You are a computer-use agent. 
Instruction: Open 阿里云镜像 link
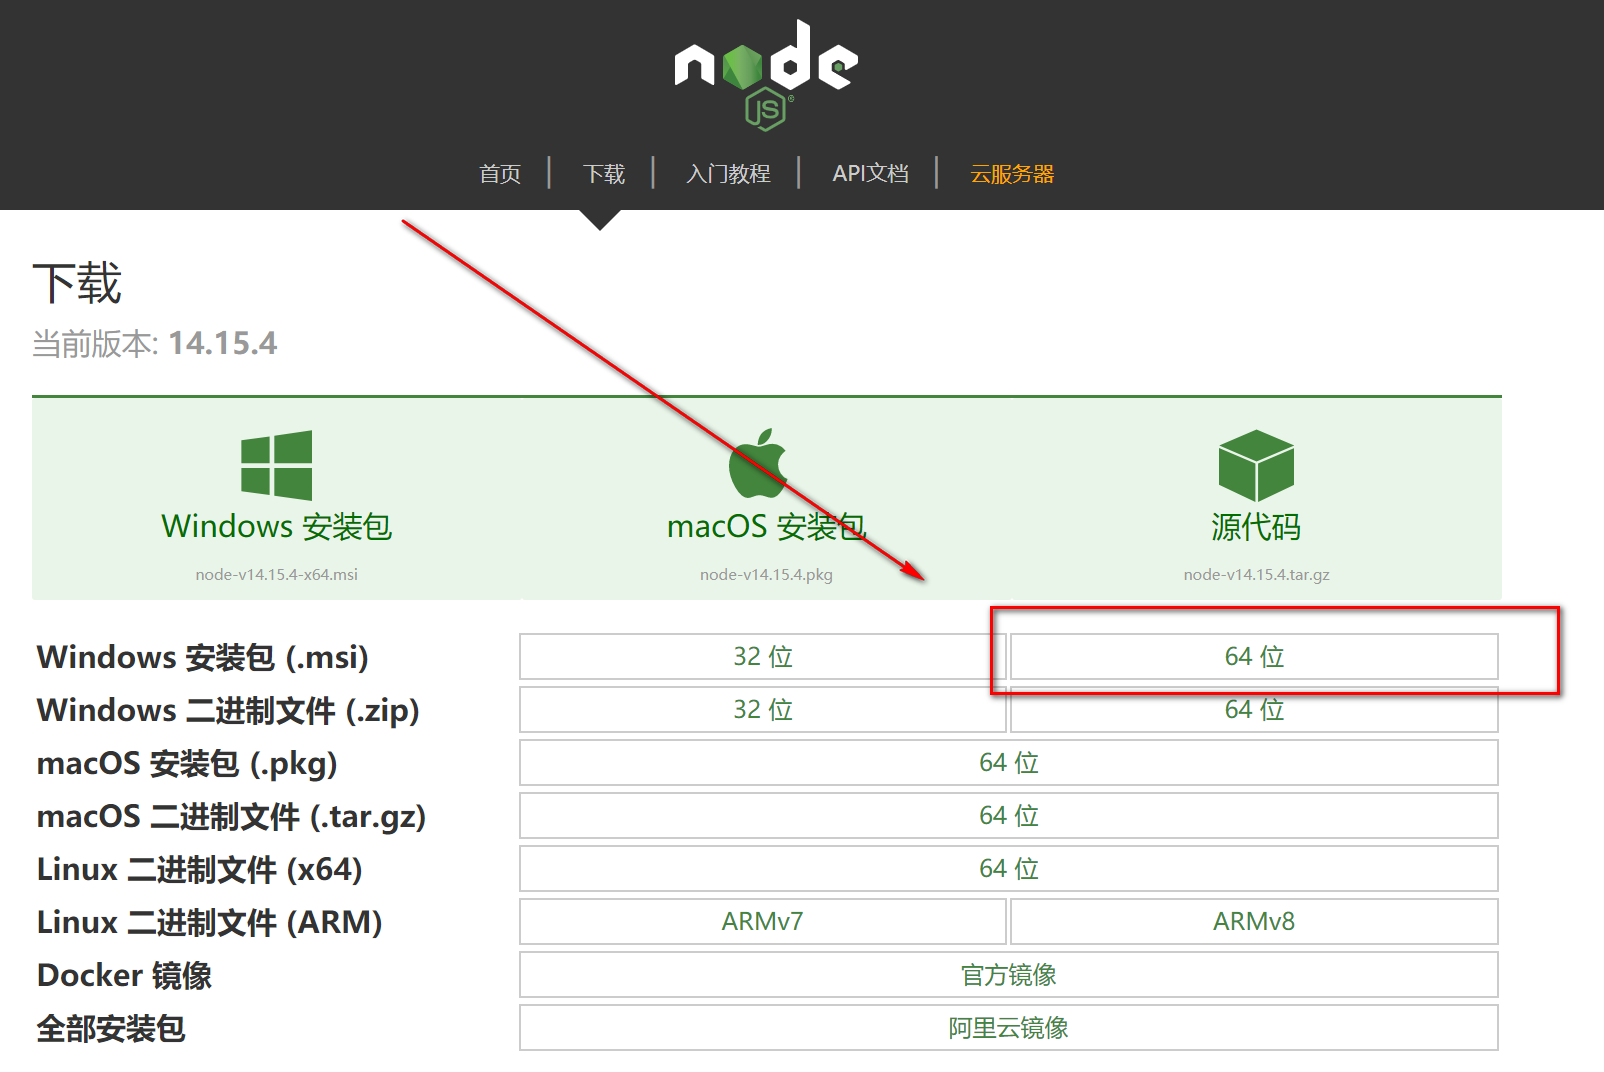(x=1009, y=1028)
